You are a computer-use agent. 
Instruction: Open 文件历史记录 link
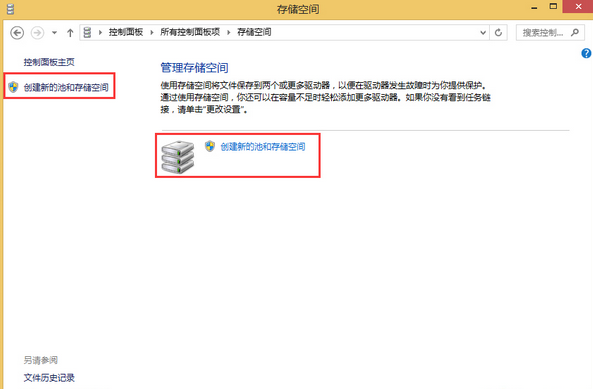(49, 378)
